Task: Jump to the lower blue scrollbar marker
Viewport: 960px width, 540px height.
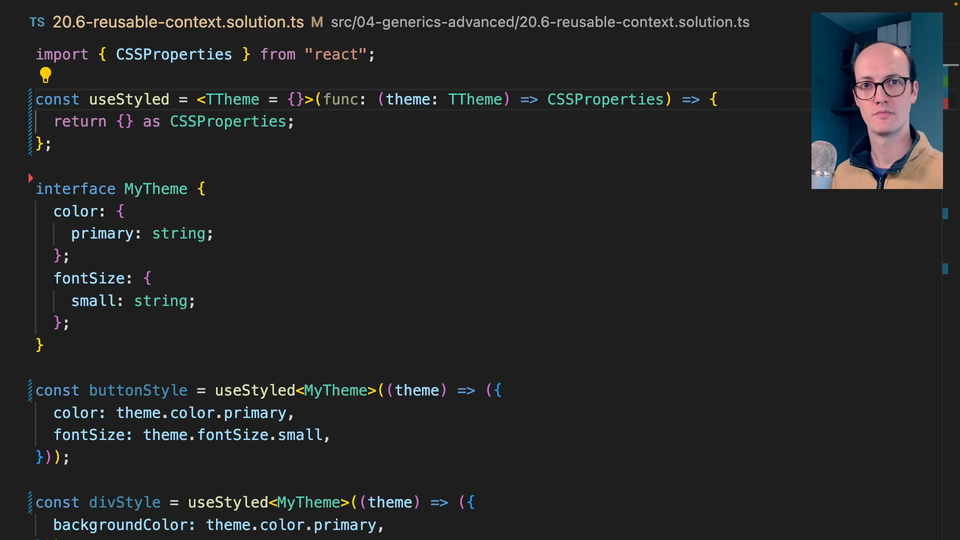Action: pyautogui.click(x=945, y=268)
